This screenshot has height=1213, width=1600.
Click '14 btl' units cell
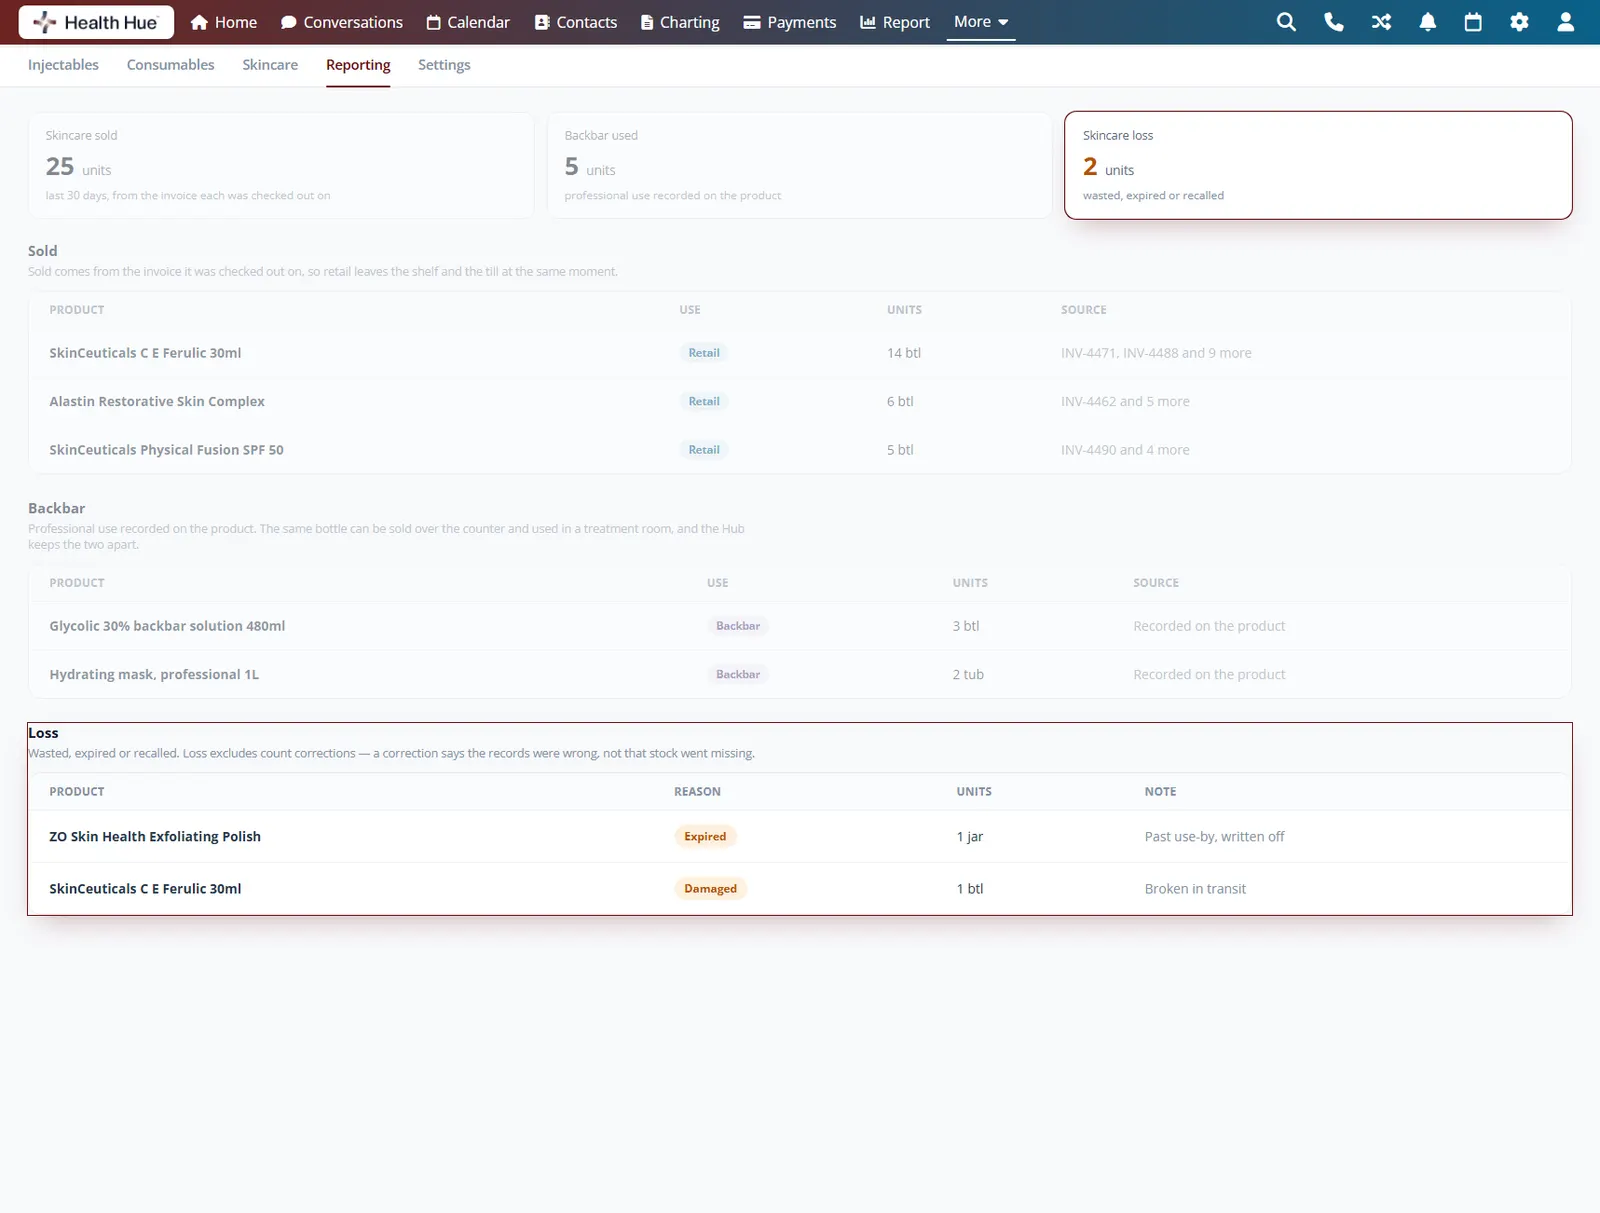pyautogui.click(x=904, y=353)
